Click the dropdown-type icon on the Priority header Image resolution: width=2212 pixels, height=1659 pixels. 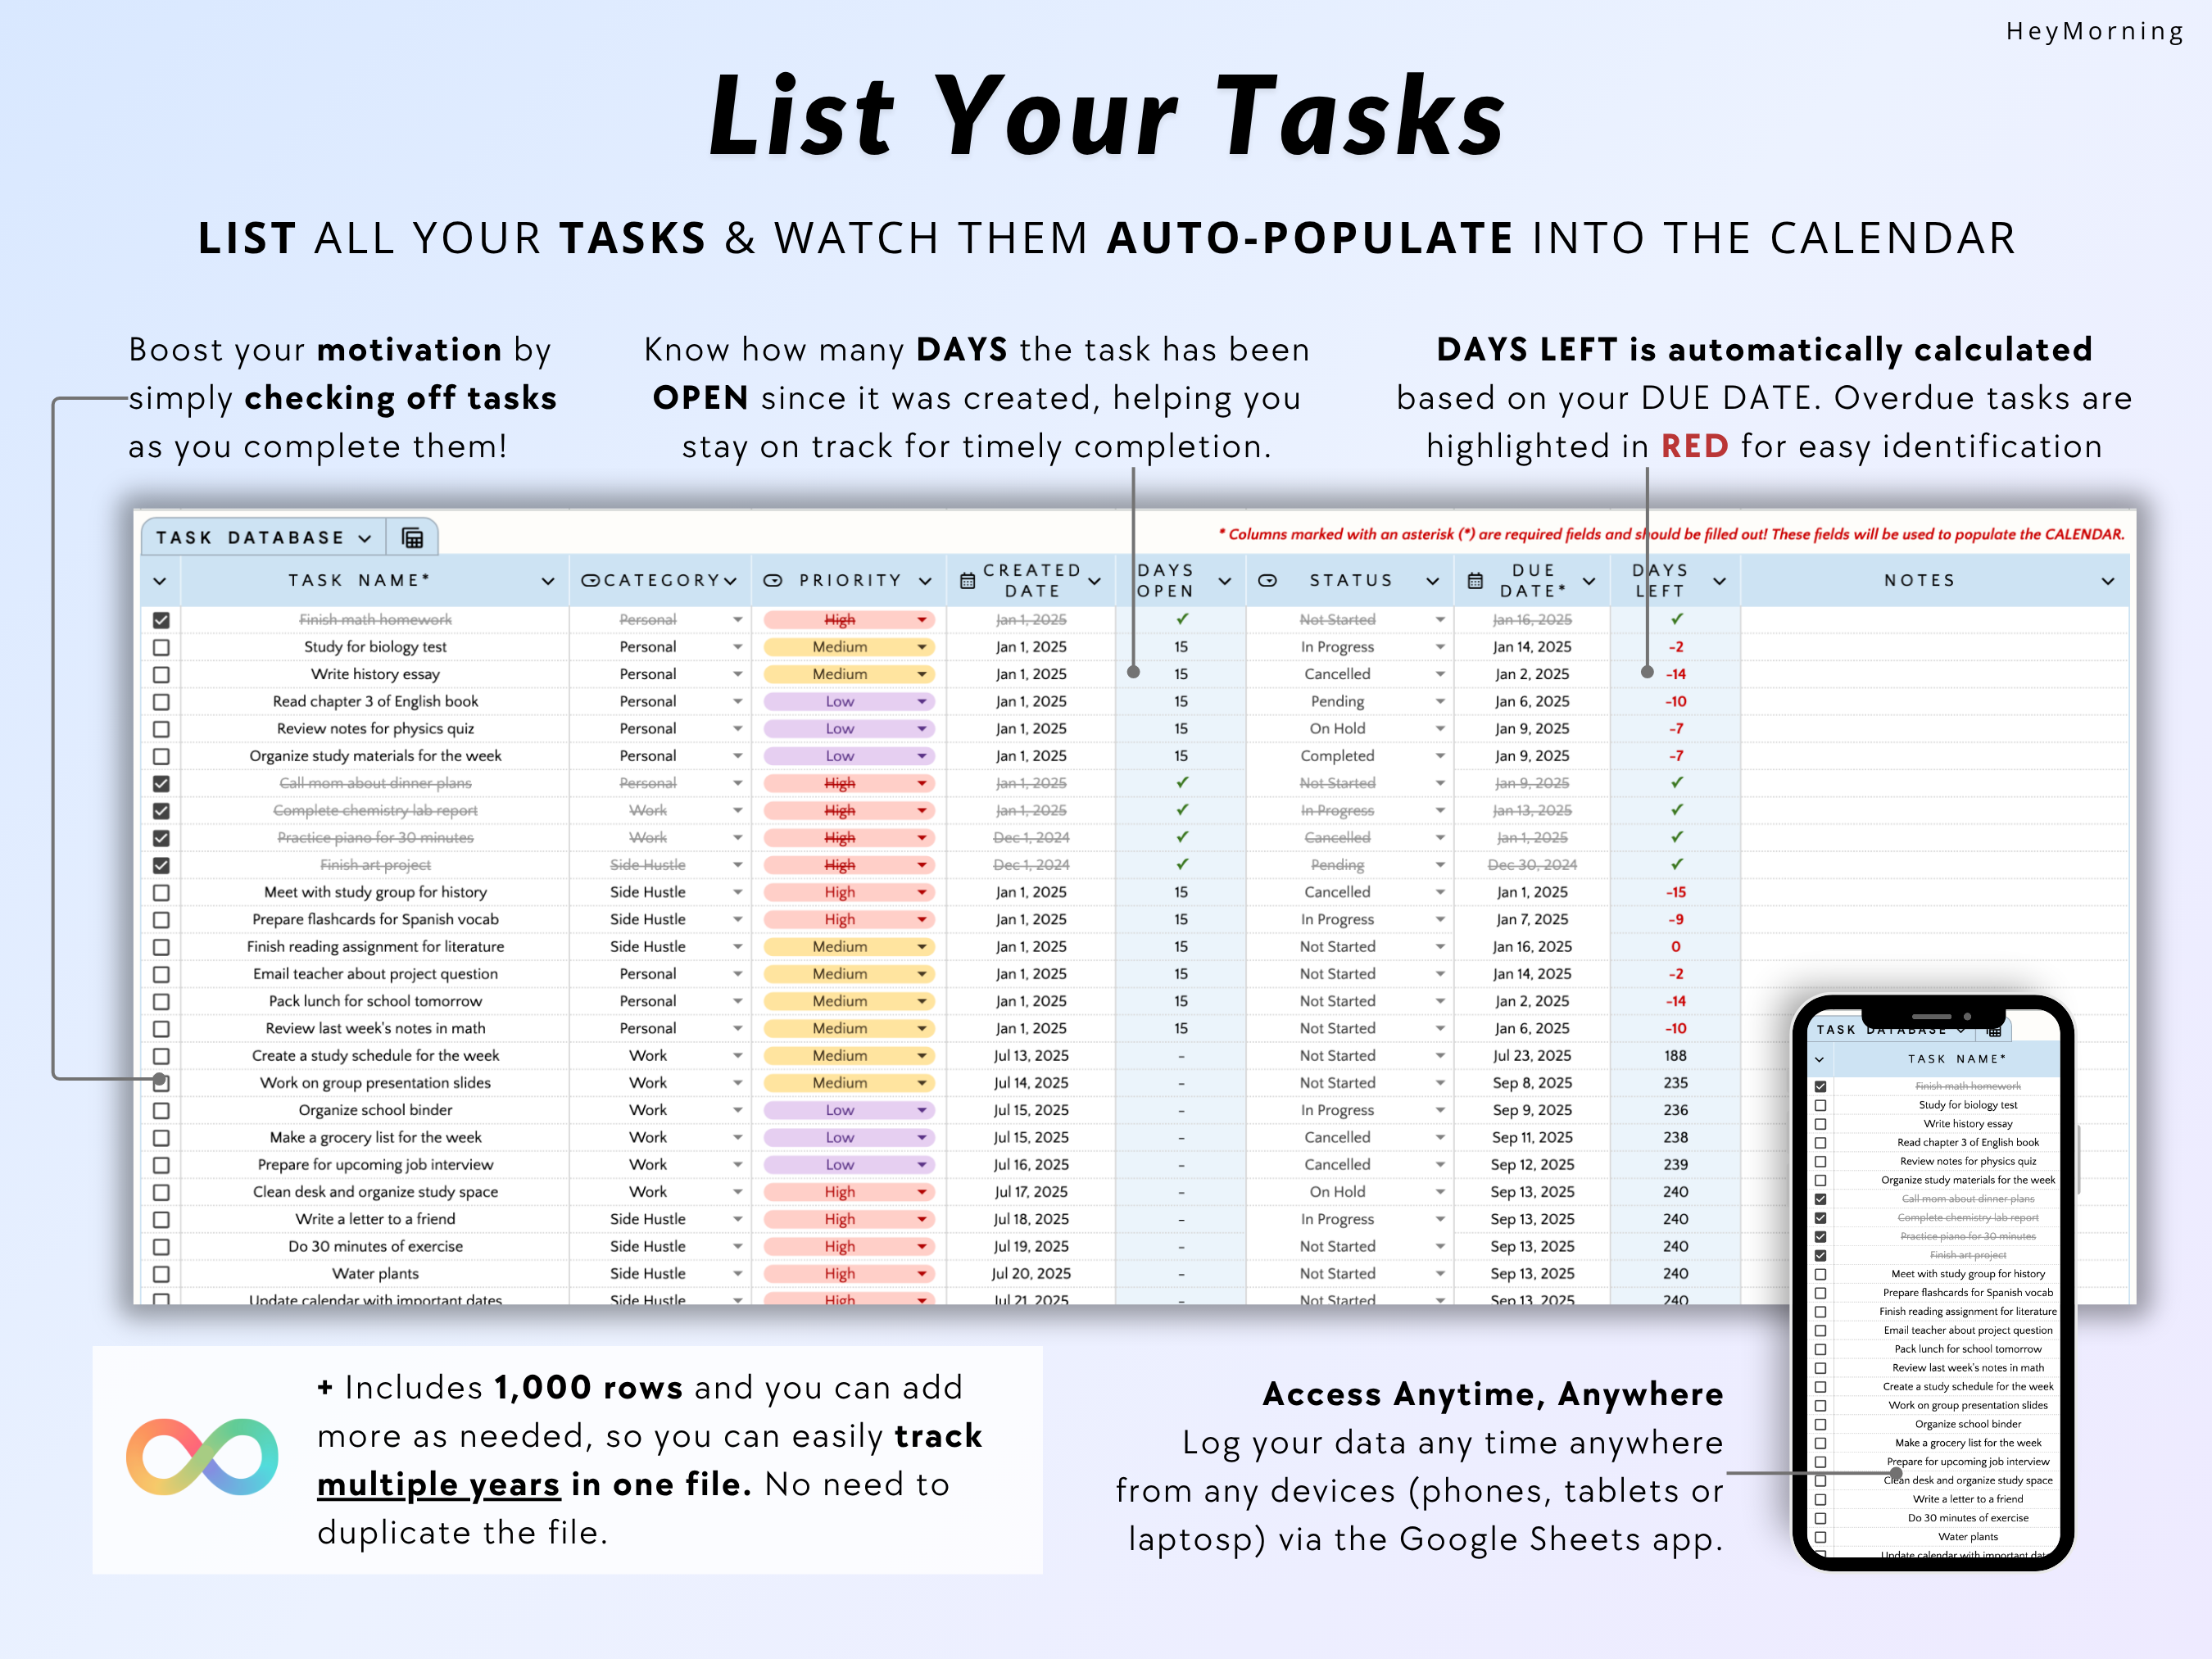[x=773, y=581]
